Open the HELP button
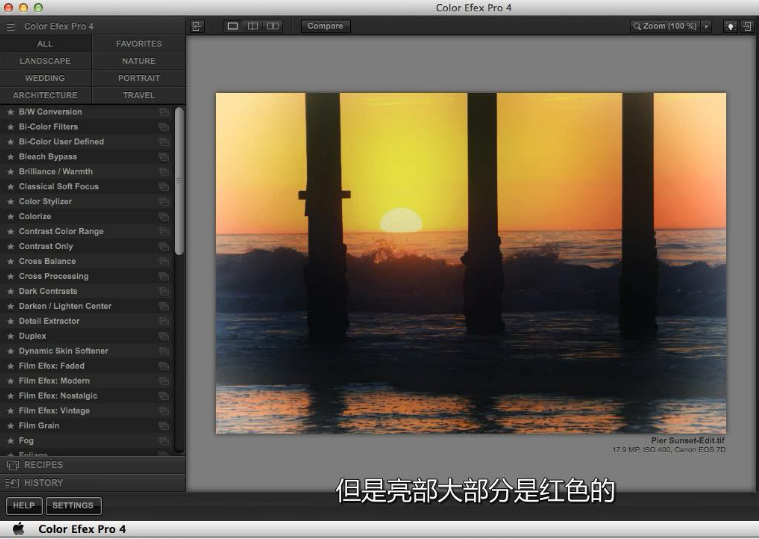Screen dimensions: 759x539 tap(24, 506)
